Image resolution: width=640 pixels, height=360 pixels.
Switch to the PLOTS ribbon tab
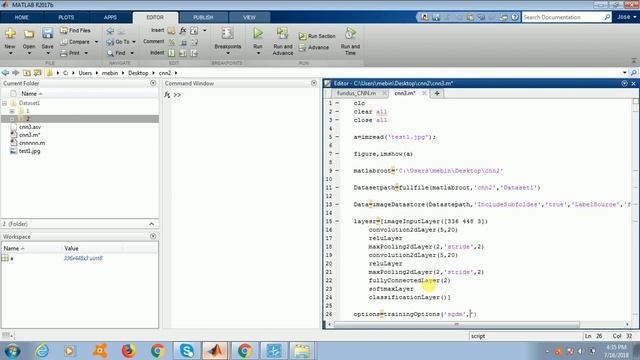[x=66, y=18]
